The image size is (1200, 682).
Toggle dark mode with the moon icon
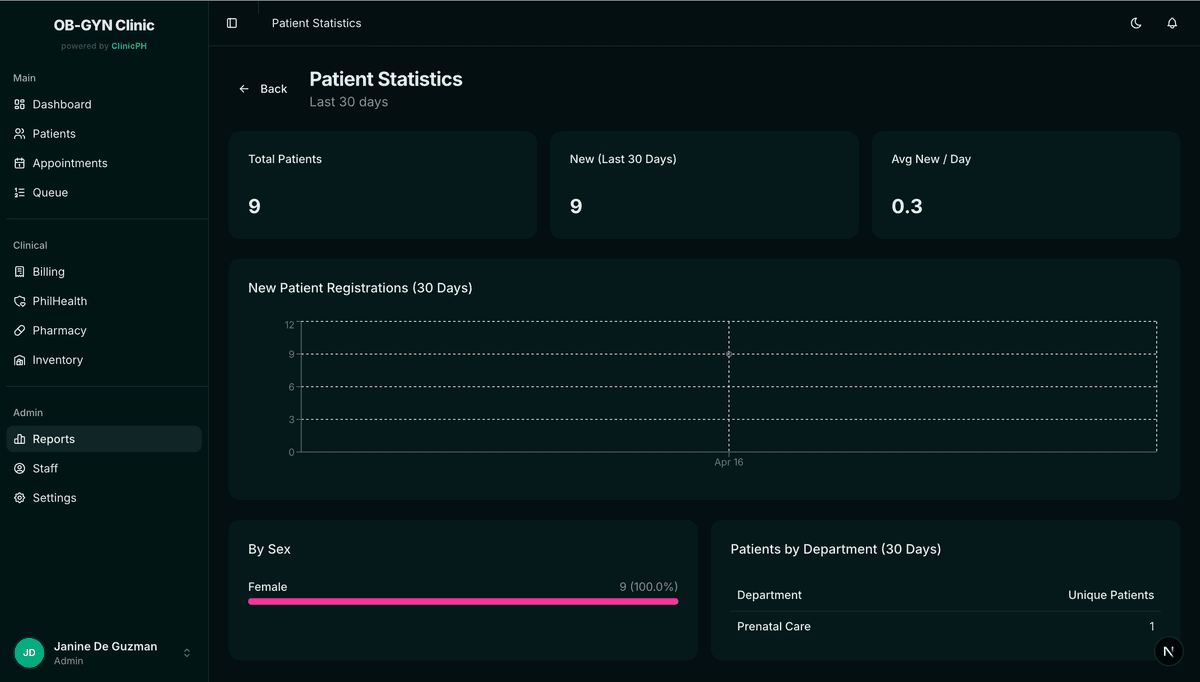point(1136,23)
